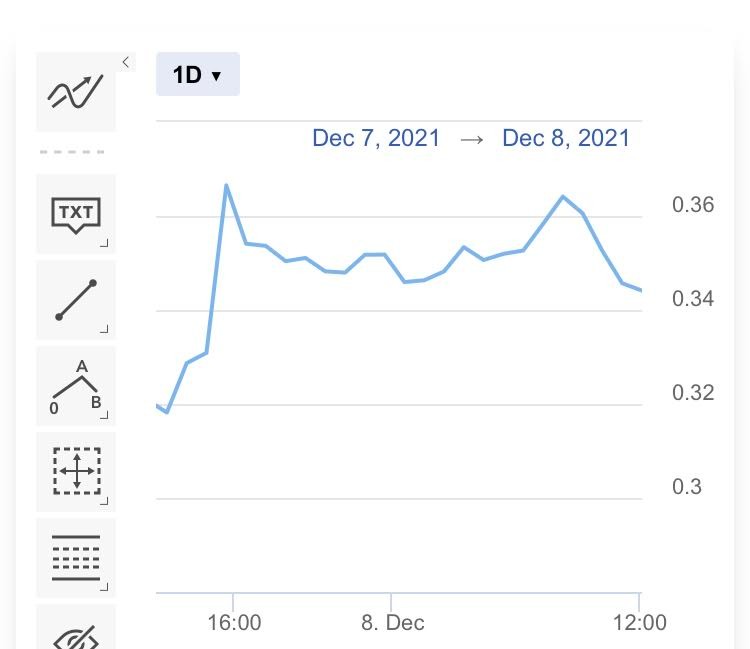The width and height of the screenshot is (750, 649).
Task: Click the 16:00 time axis label
Action: pos(234,623)
